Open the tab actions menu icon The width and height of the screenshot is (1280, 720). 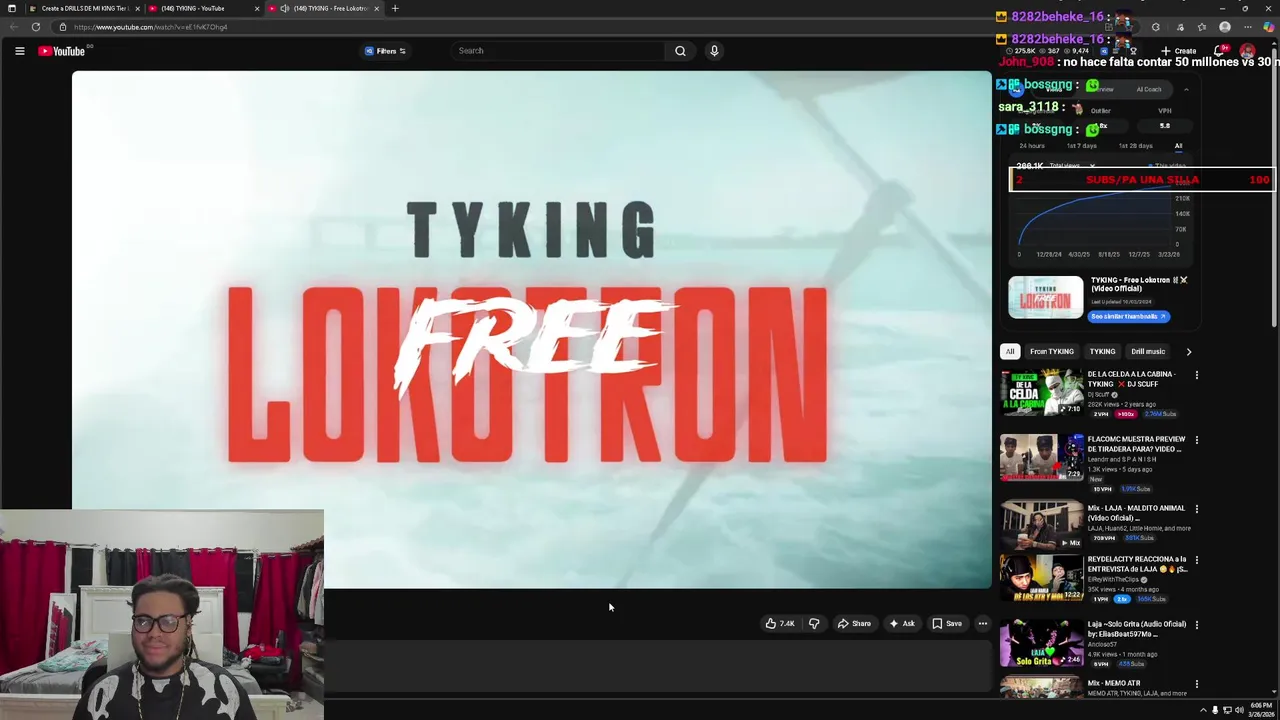pyautogui.click(x=11, y=8)
